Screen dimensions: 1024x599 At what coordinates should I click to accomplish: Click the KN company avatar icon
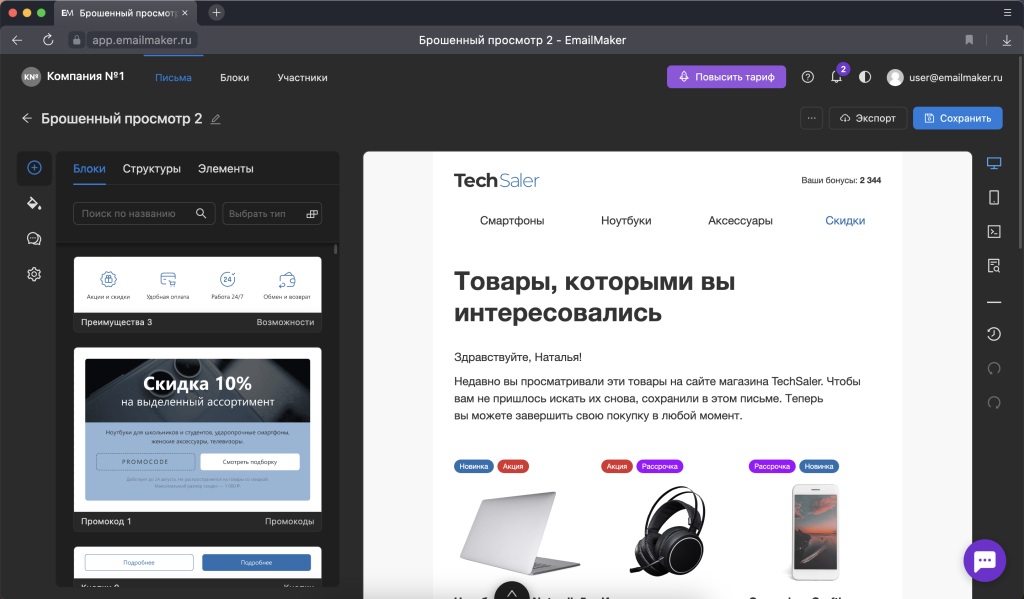[x=31, y=77]
